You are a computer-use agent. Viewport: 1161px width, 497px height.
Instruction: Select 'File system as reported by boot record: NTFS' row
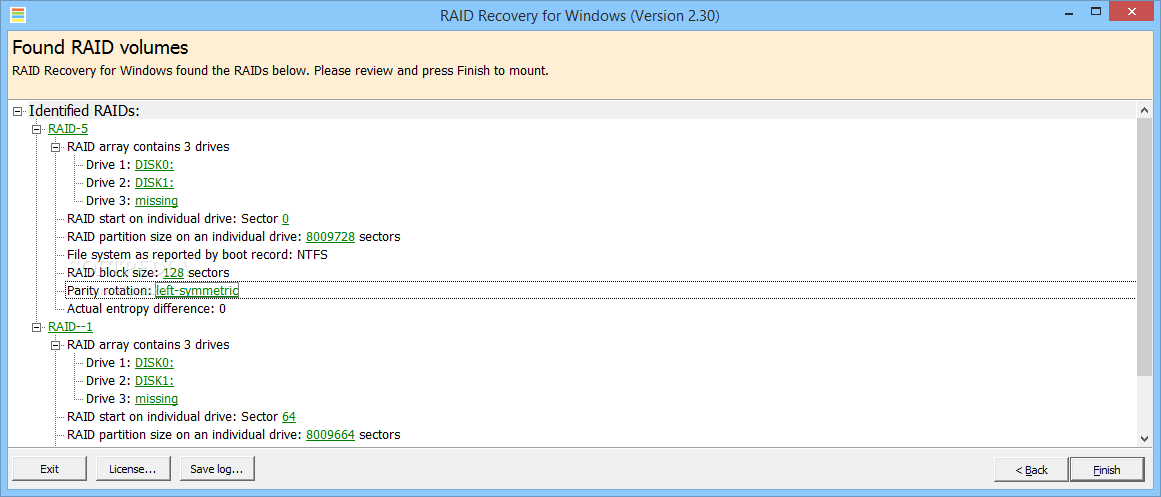click(197, 255)
